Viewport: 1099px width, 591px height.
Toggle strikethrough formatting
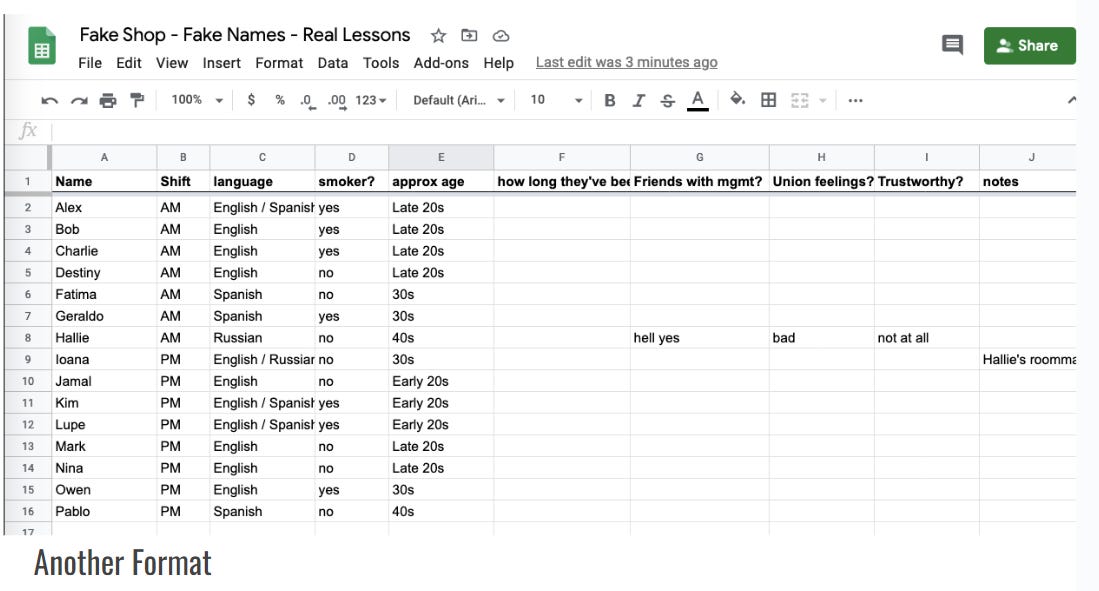(668, 100)
